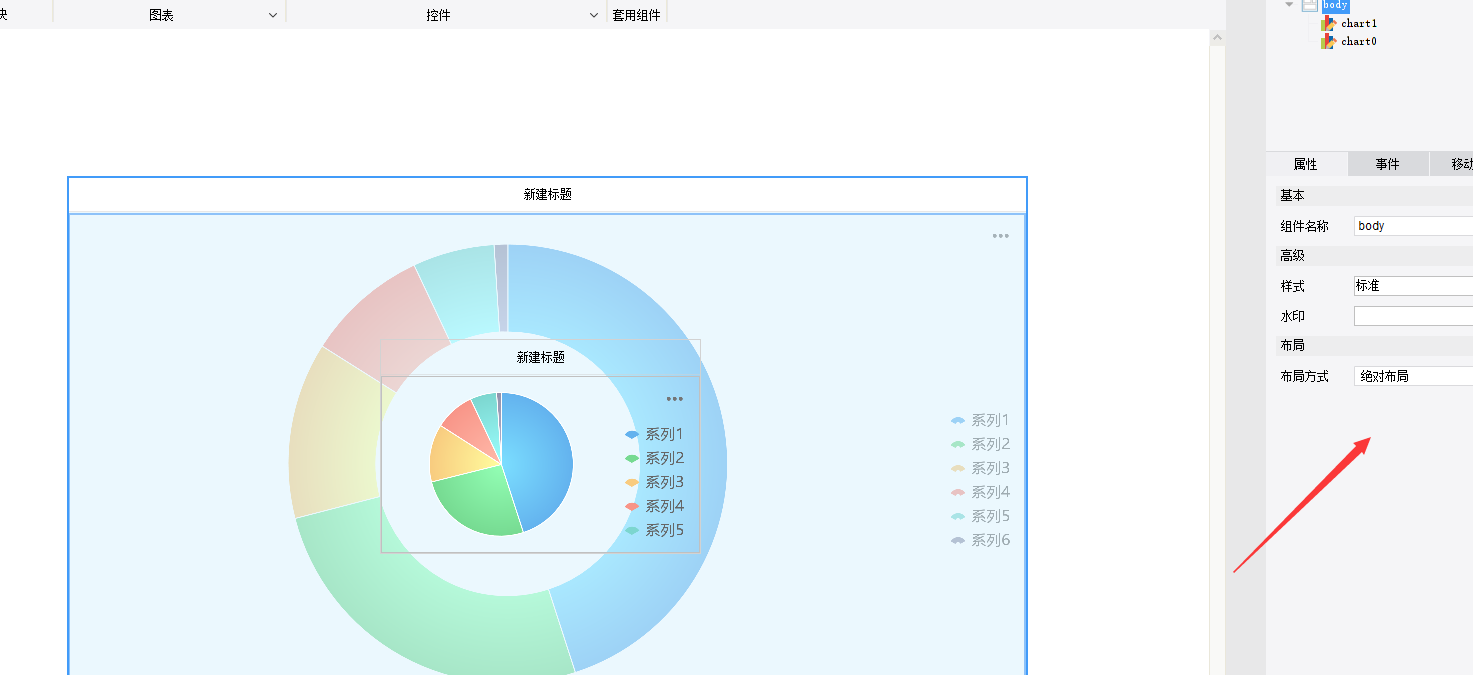
Task: Collapse the body node in the component tree
Action: (1290, 4)
